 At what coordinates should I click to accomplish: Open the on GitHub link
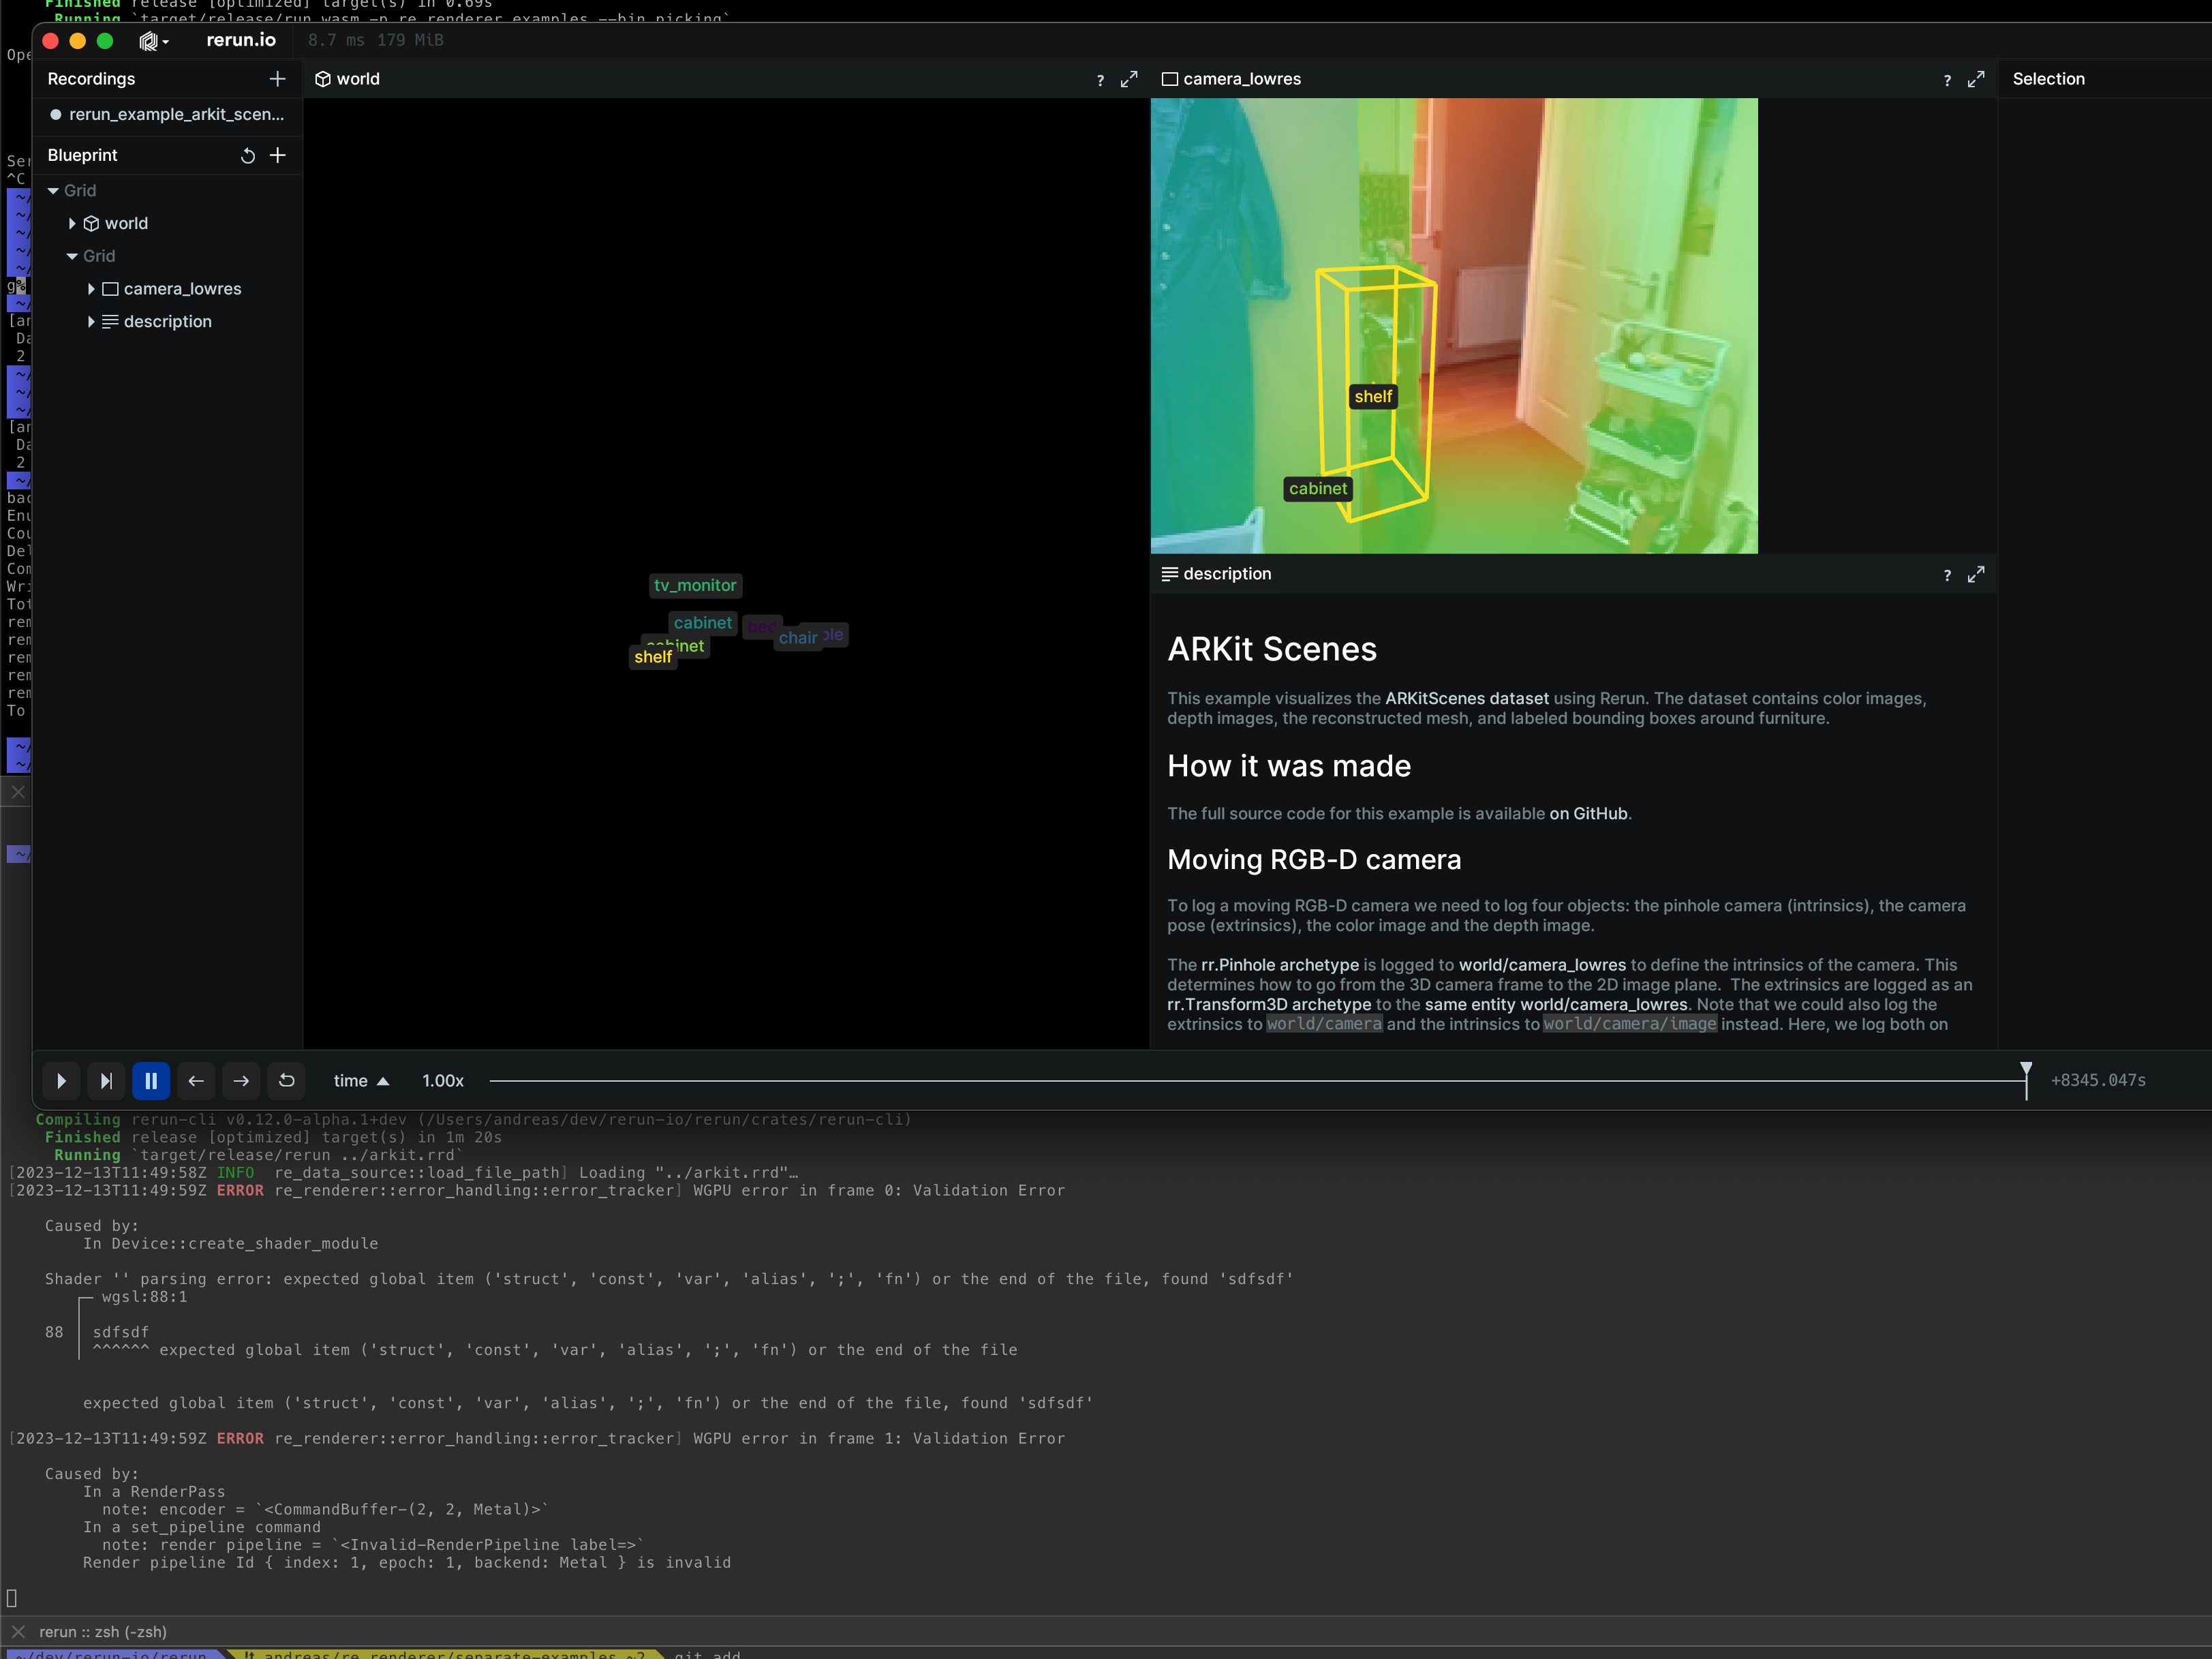coord(1588,814)
